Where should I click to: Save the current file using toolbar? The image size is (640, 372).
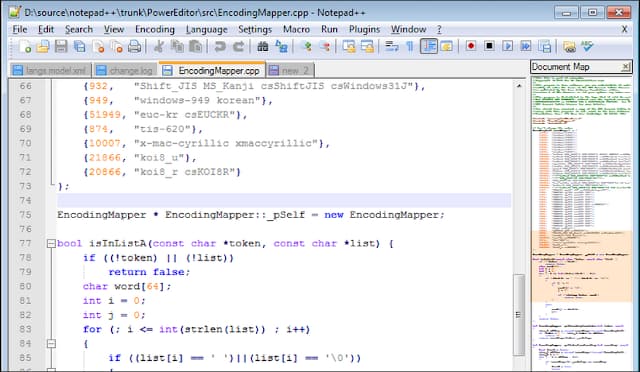(61, 47)
